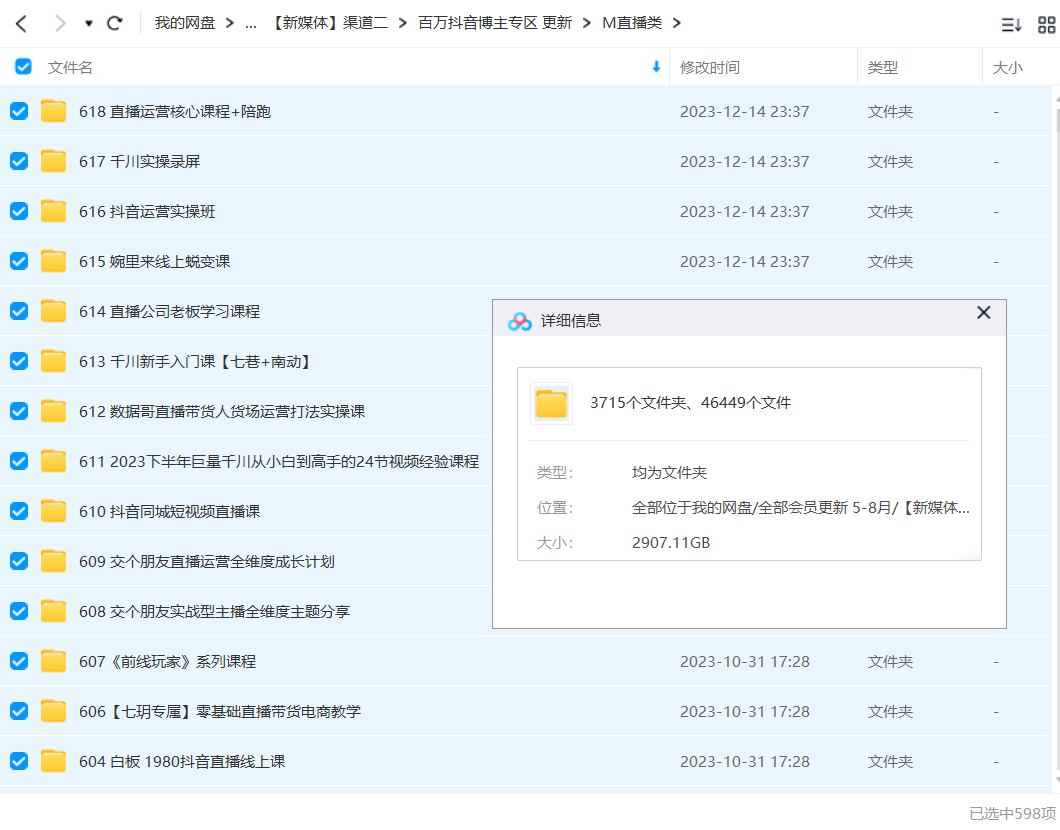Viewport: 1060px width, 830px height.
Task: Refresh the current folder listing
Action: pos(115,23)
